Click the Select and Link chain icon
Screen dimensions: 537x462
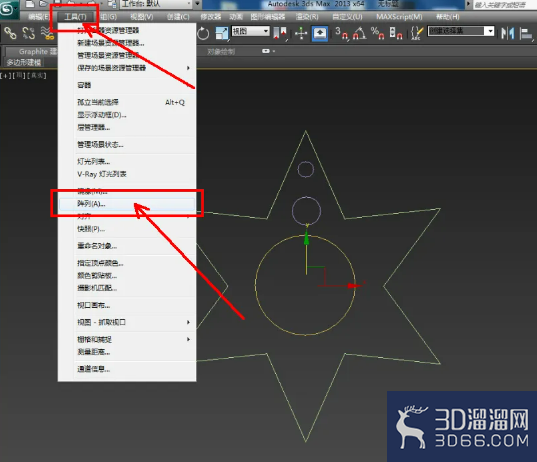(10, 34)
